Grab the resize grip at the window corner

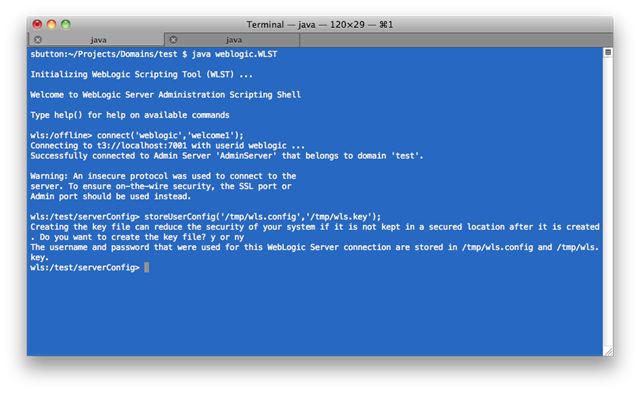pyautogui.click(x=608, y=351)
